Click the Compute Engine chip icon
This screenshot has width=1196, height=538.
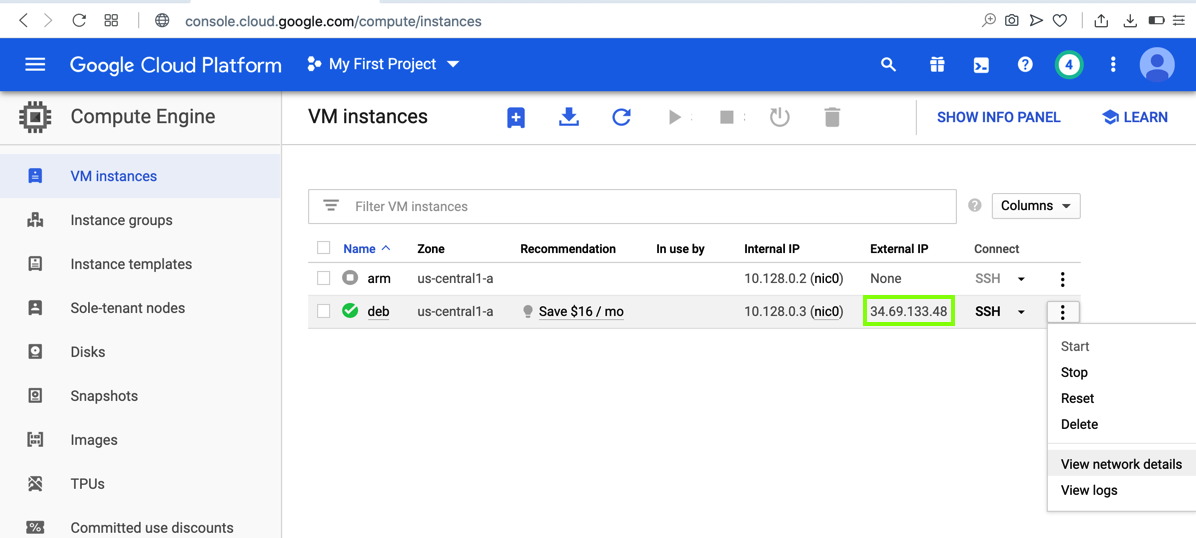point(34,117)
